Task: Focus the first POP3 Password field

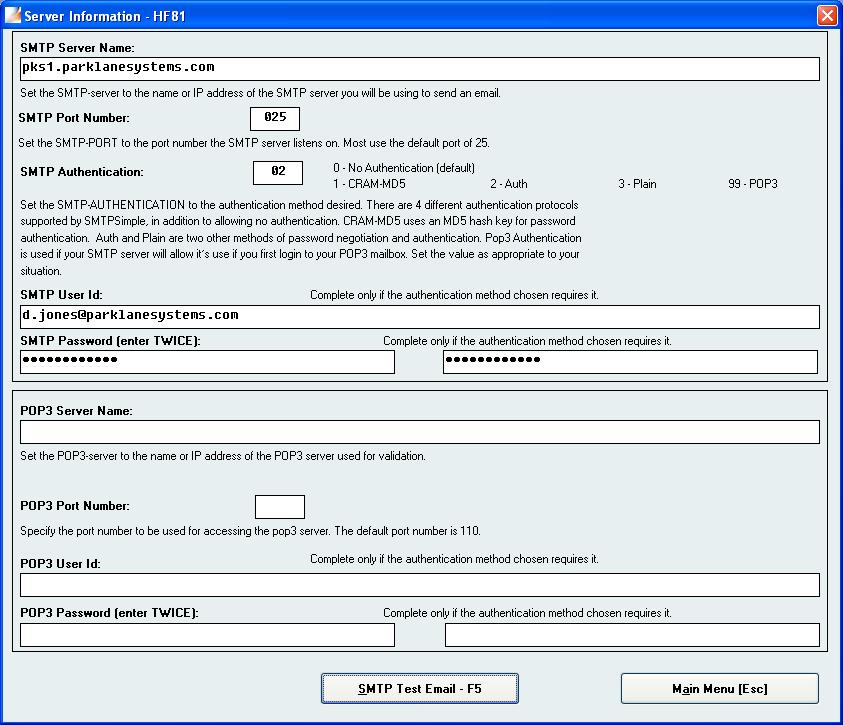Action: tap(207, 635)
